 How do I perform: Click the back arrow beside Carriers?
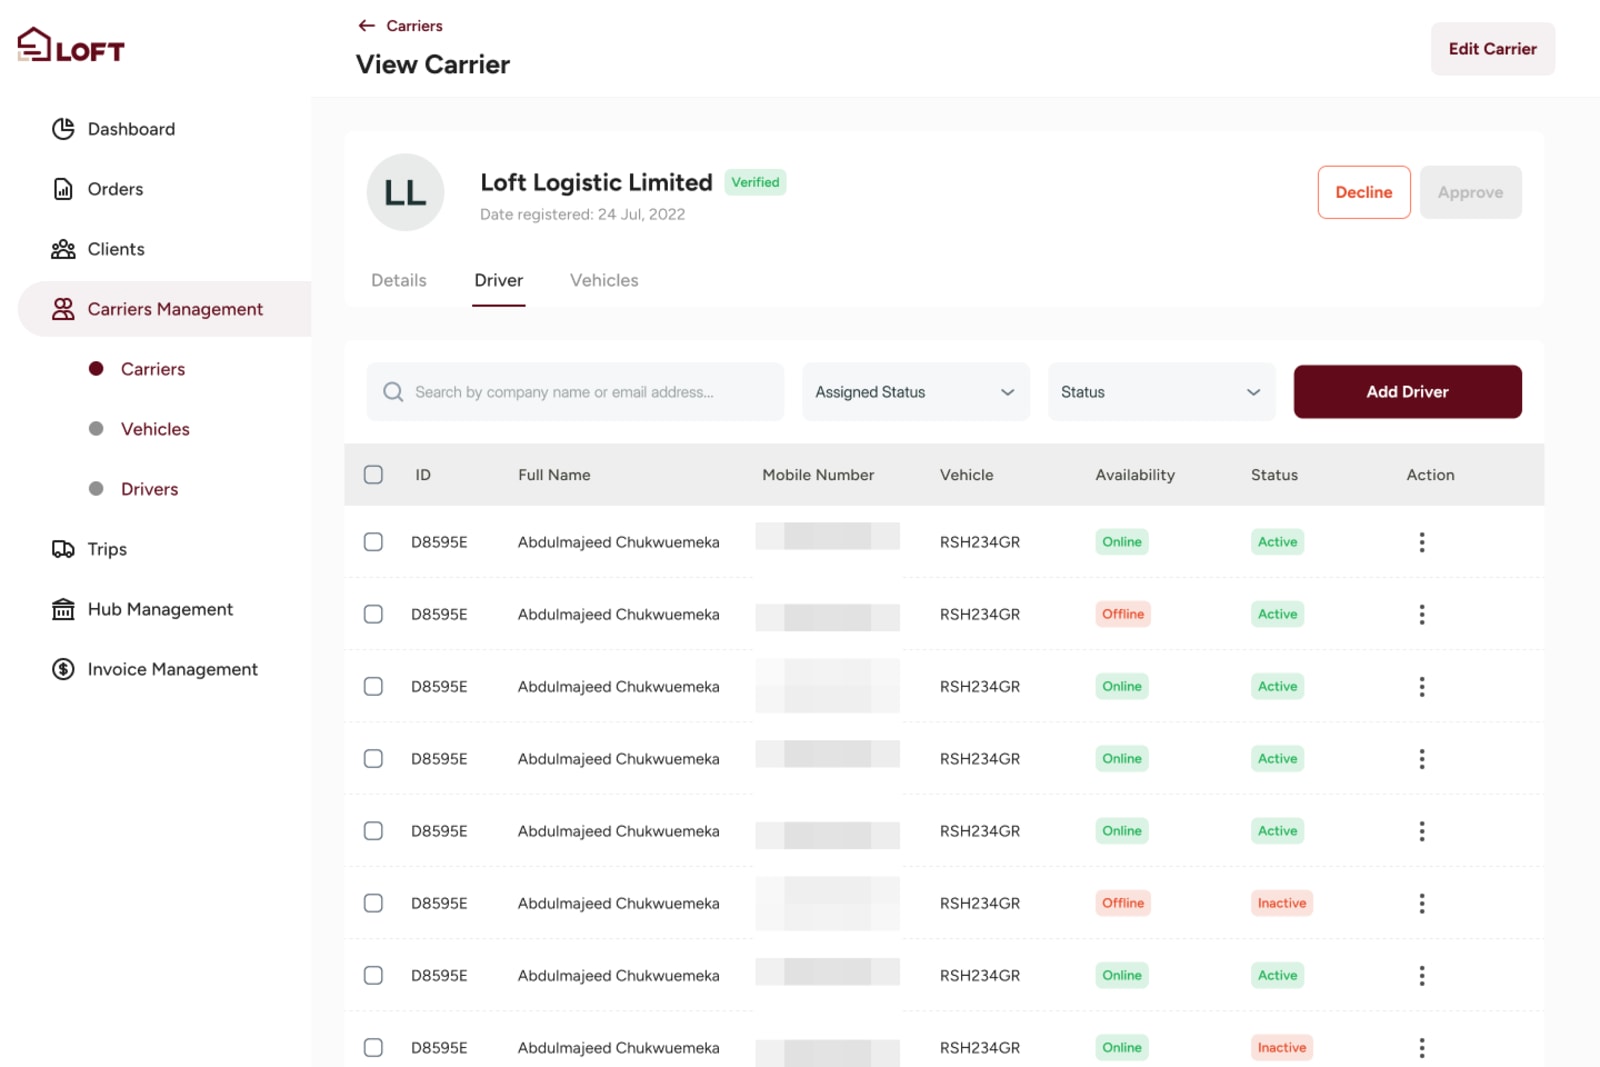367,26
